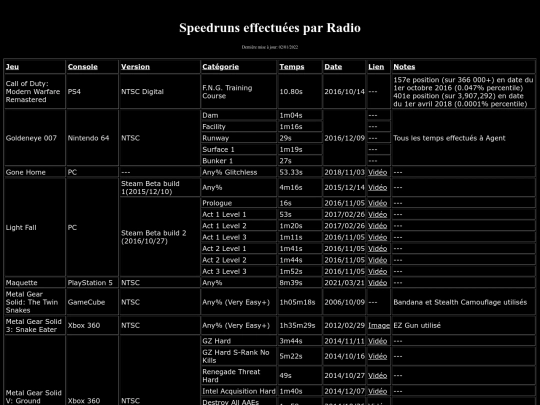Click the 'Bunker 1' category cell
The image size is (540, 405).
(239, 161)
